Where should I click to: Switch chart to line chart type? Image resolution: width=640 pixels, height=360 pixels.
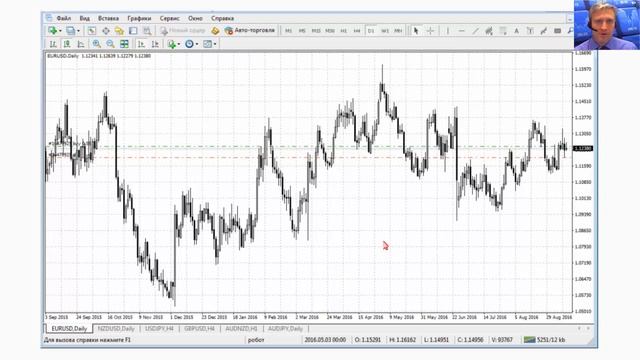[x=81, y=44]
